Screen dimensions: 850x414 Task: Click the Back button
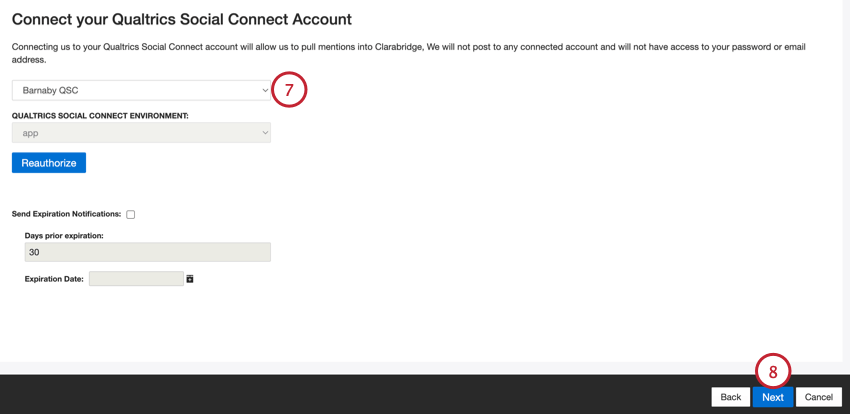pos(731,397)
